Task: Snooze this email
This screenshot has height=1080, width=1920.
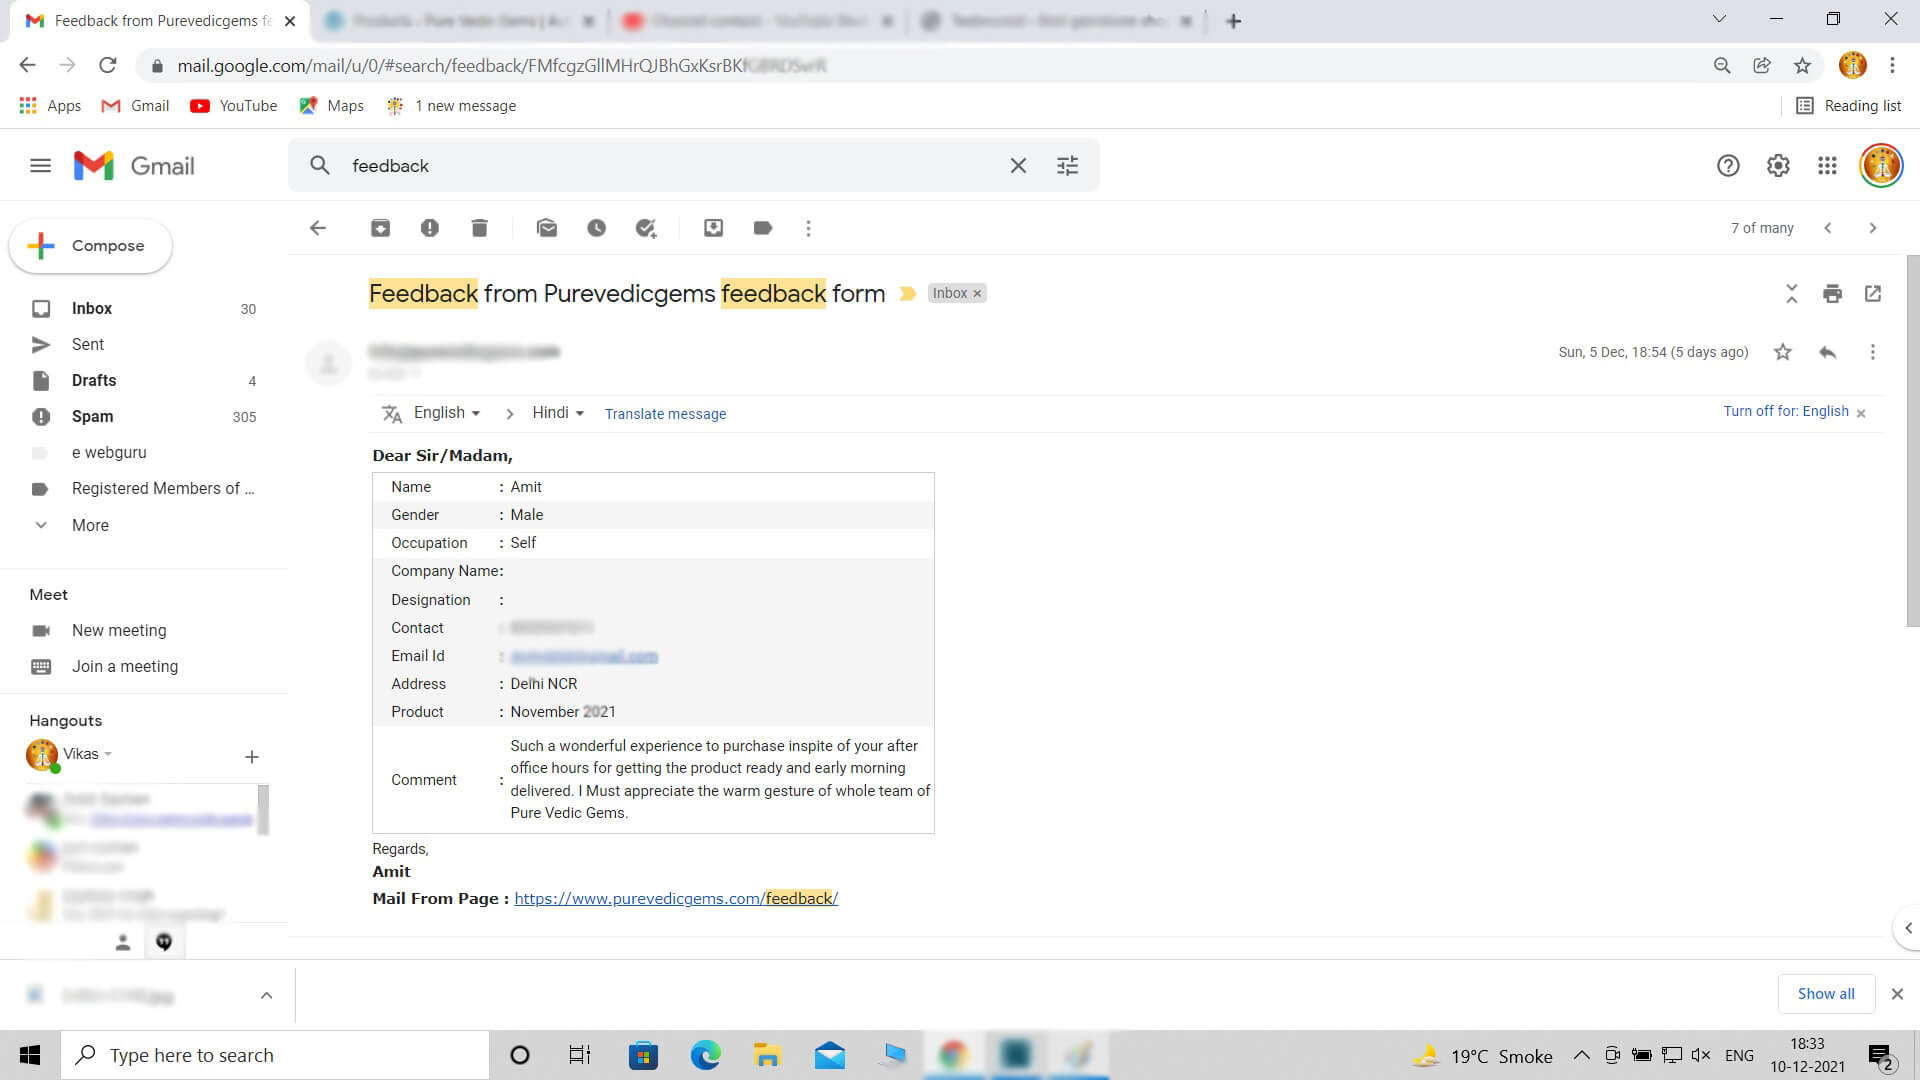Action: click(x=597, y=228)
